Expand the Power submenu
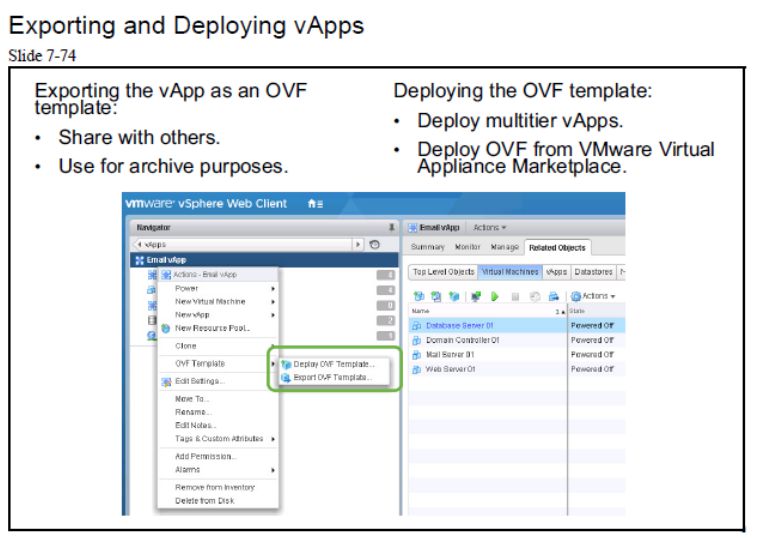The width and height of the screenshot is (757, 538). click(x=219, y=288)
